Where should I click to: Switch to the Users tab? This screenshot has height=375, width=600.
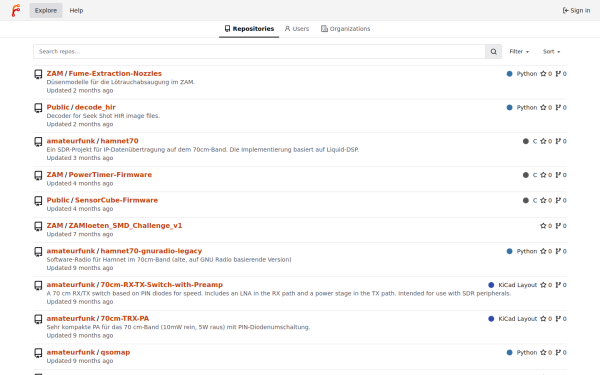(x=297, y=29)
